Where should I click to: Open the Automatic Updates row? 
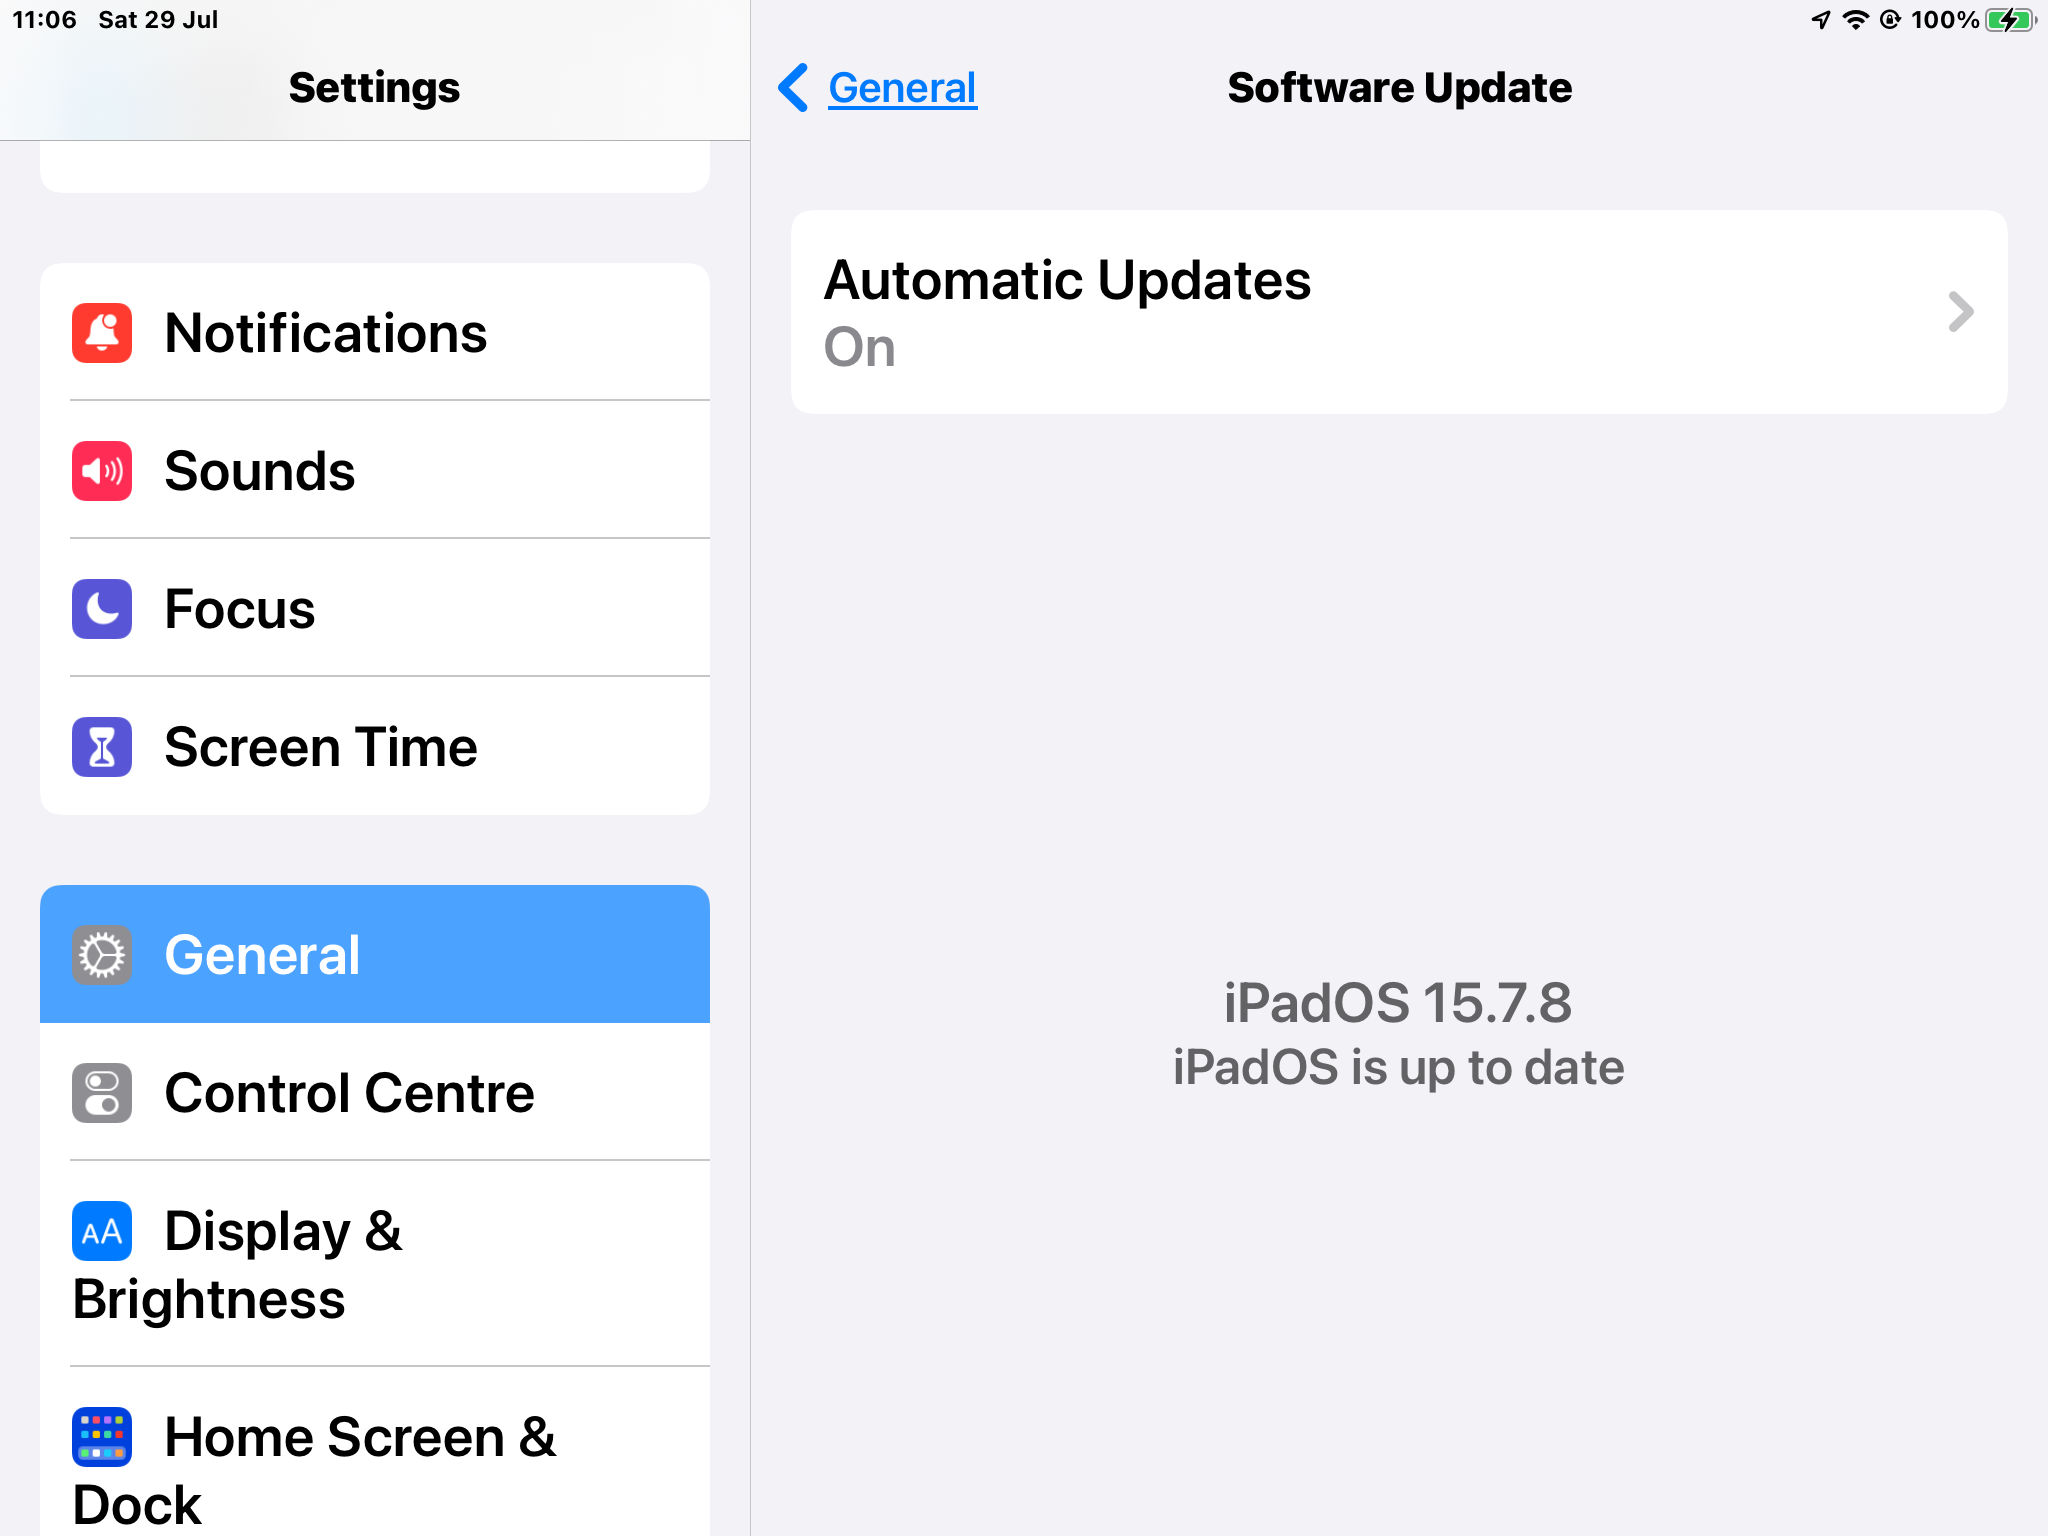(x=1399, y=312)
